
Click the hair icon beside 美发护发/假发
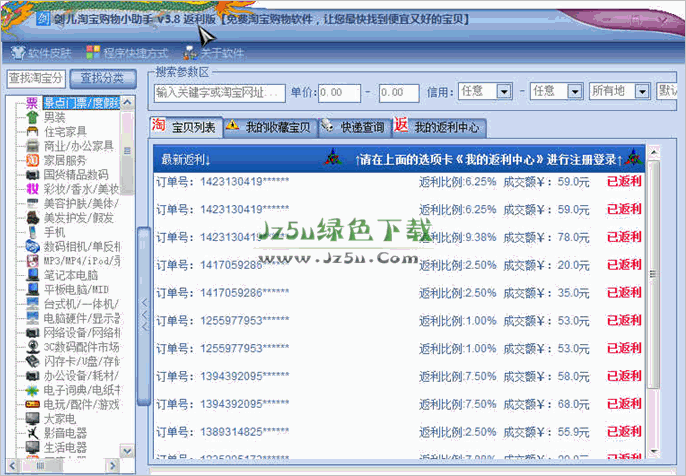click(32, 217)
